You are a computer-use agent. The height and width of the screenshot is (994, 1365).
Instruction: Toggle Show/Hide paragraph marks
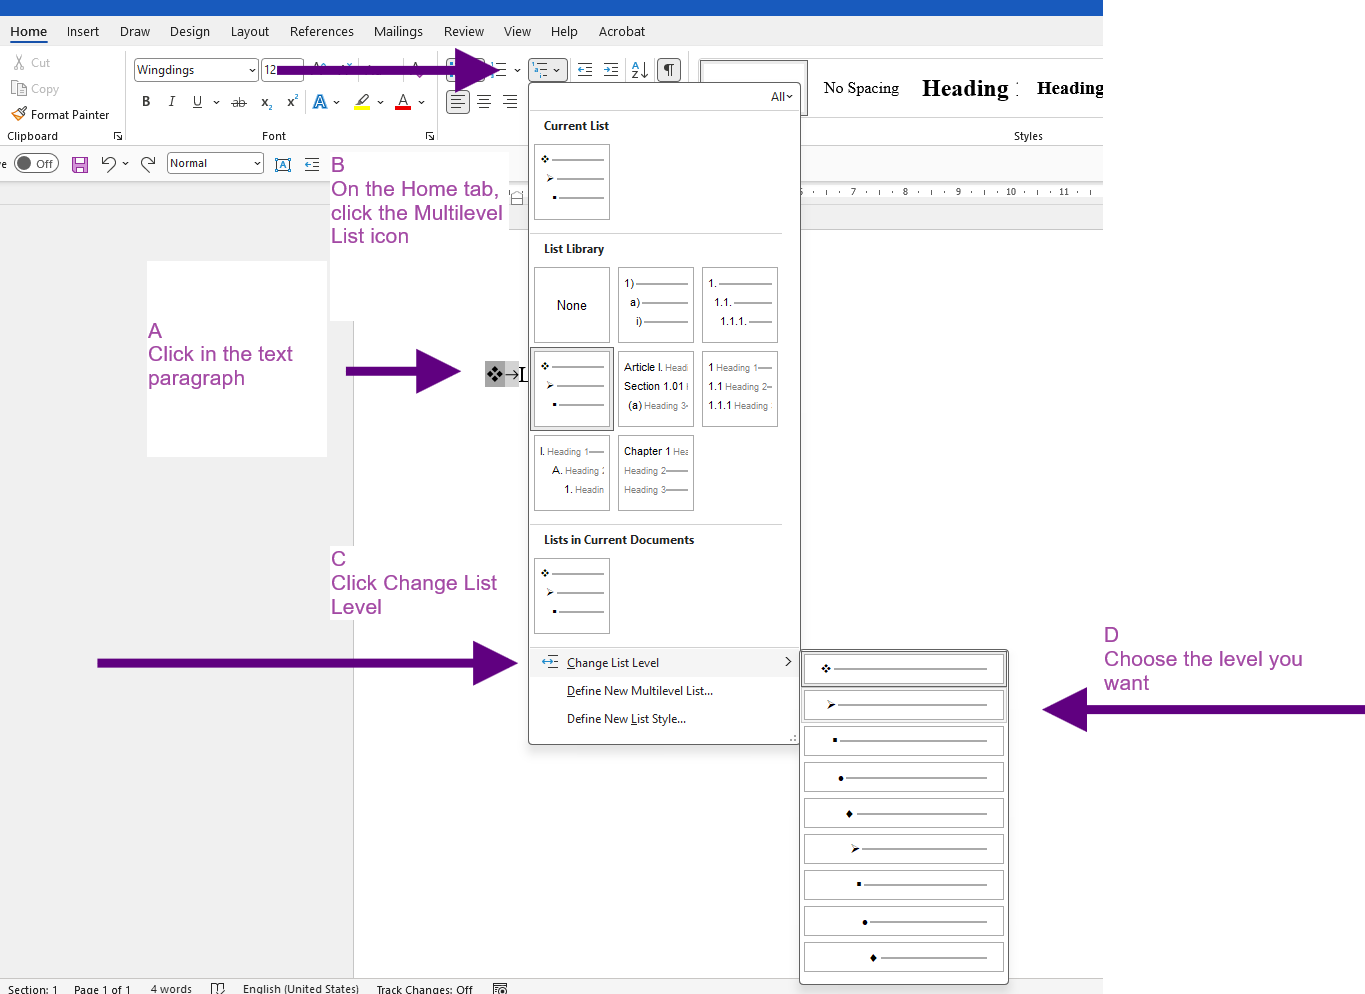[x=669, y=70]
